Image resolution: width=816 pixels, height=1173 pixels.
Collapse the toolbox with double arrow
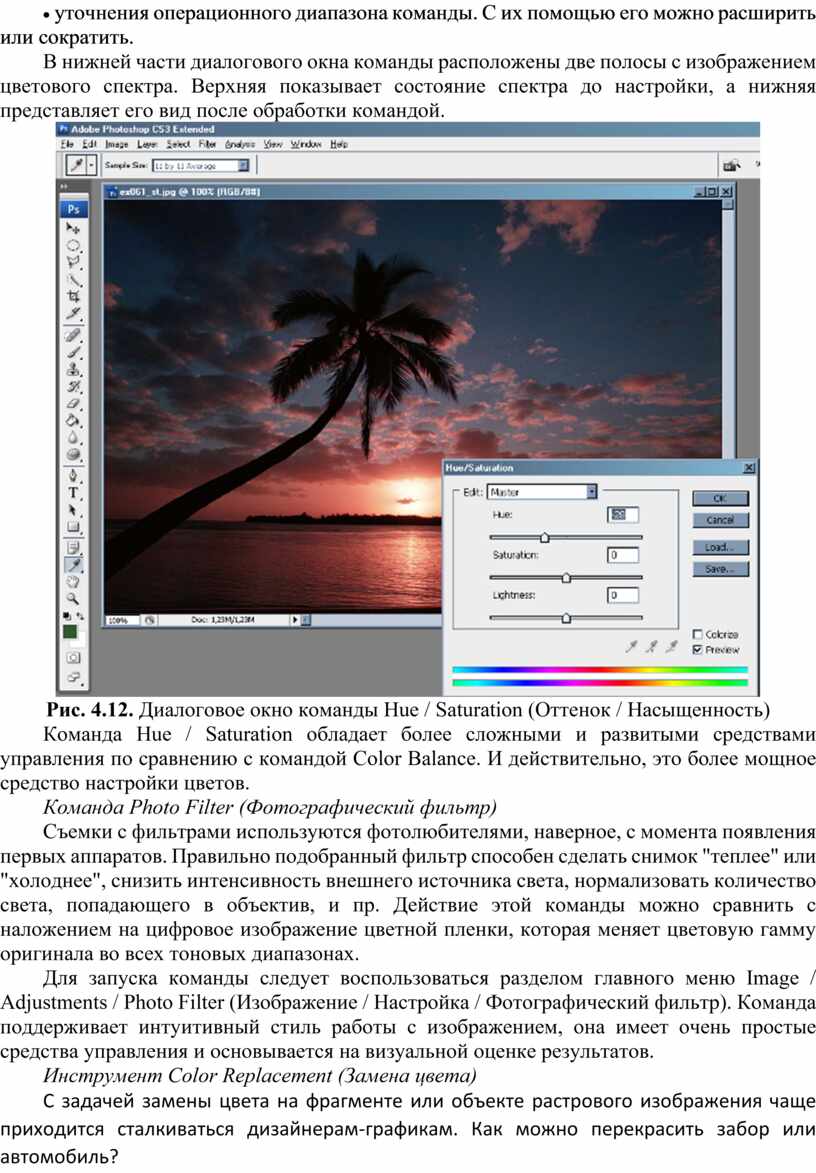64,186
